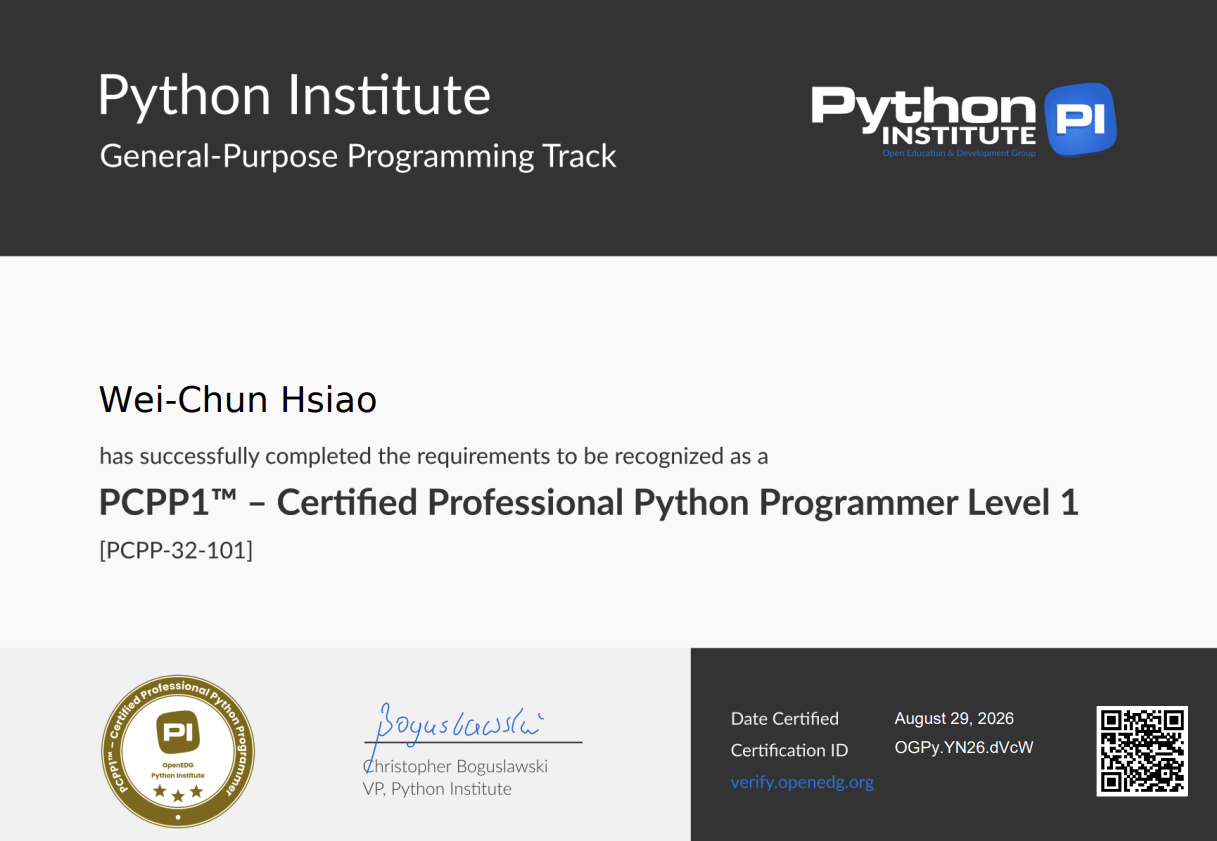Click the name Christopher Boguslawski
Viewport: 1217px width, 841px height.
(455, 766)
